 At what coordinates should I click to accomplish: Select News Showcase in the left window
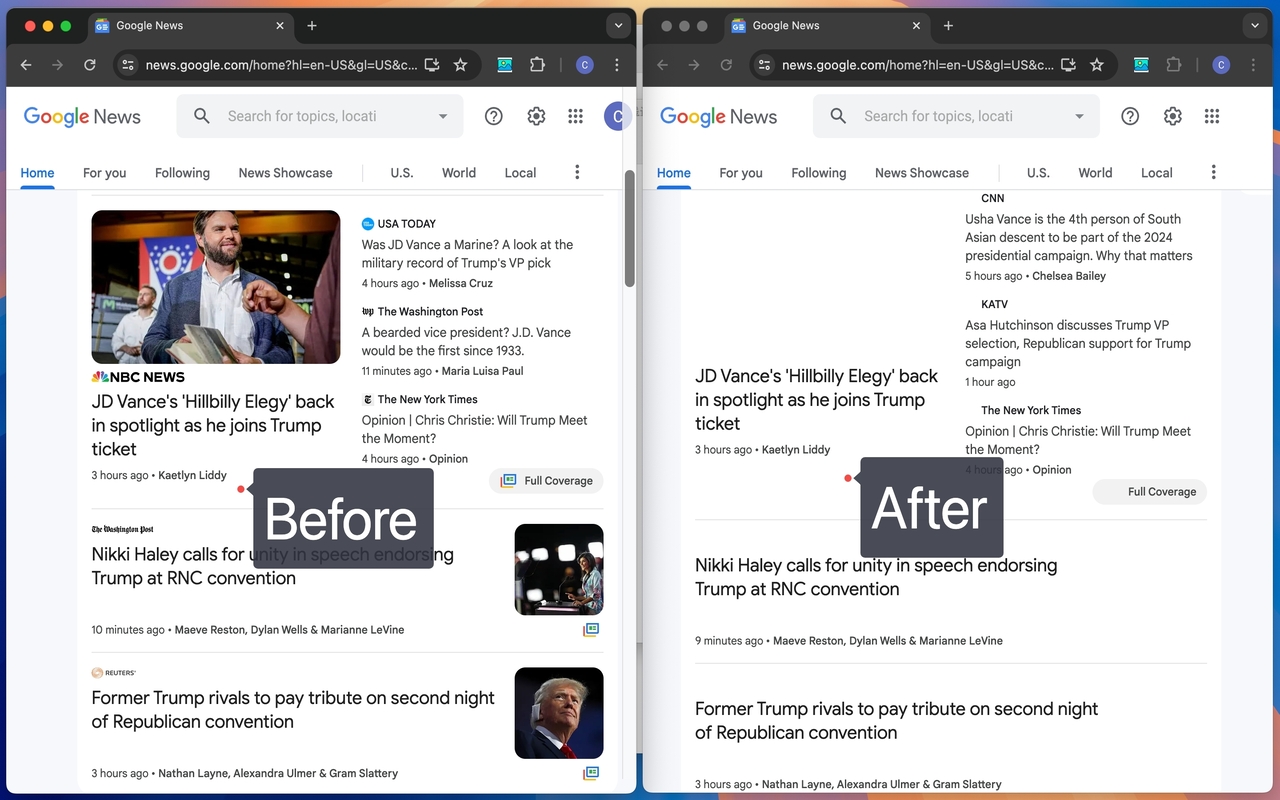click(285, 173)
